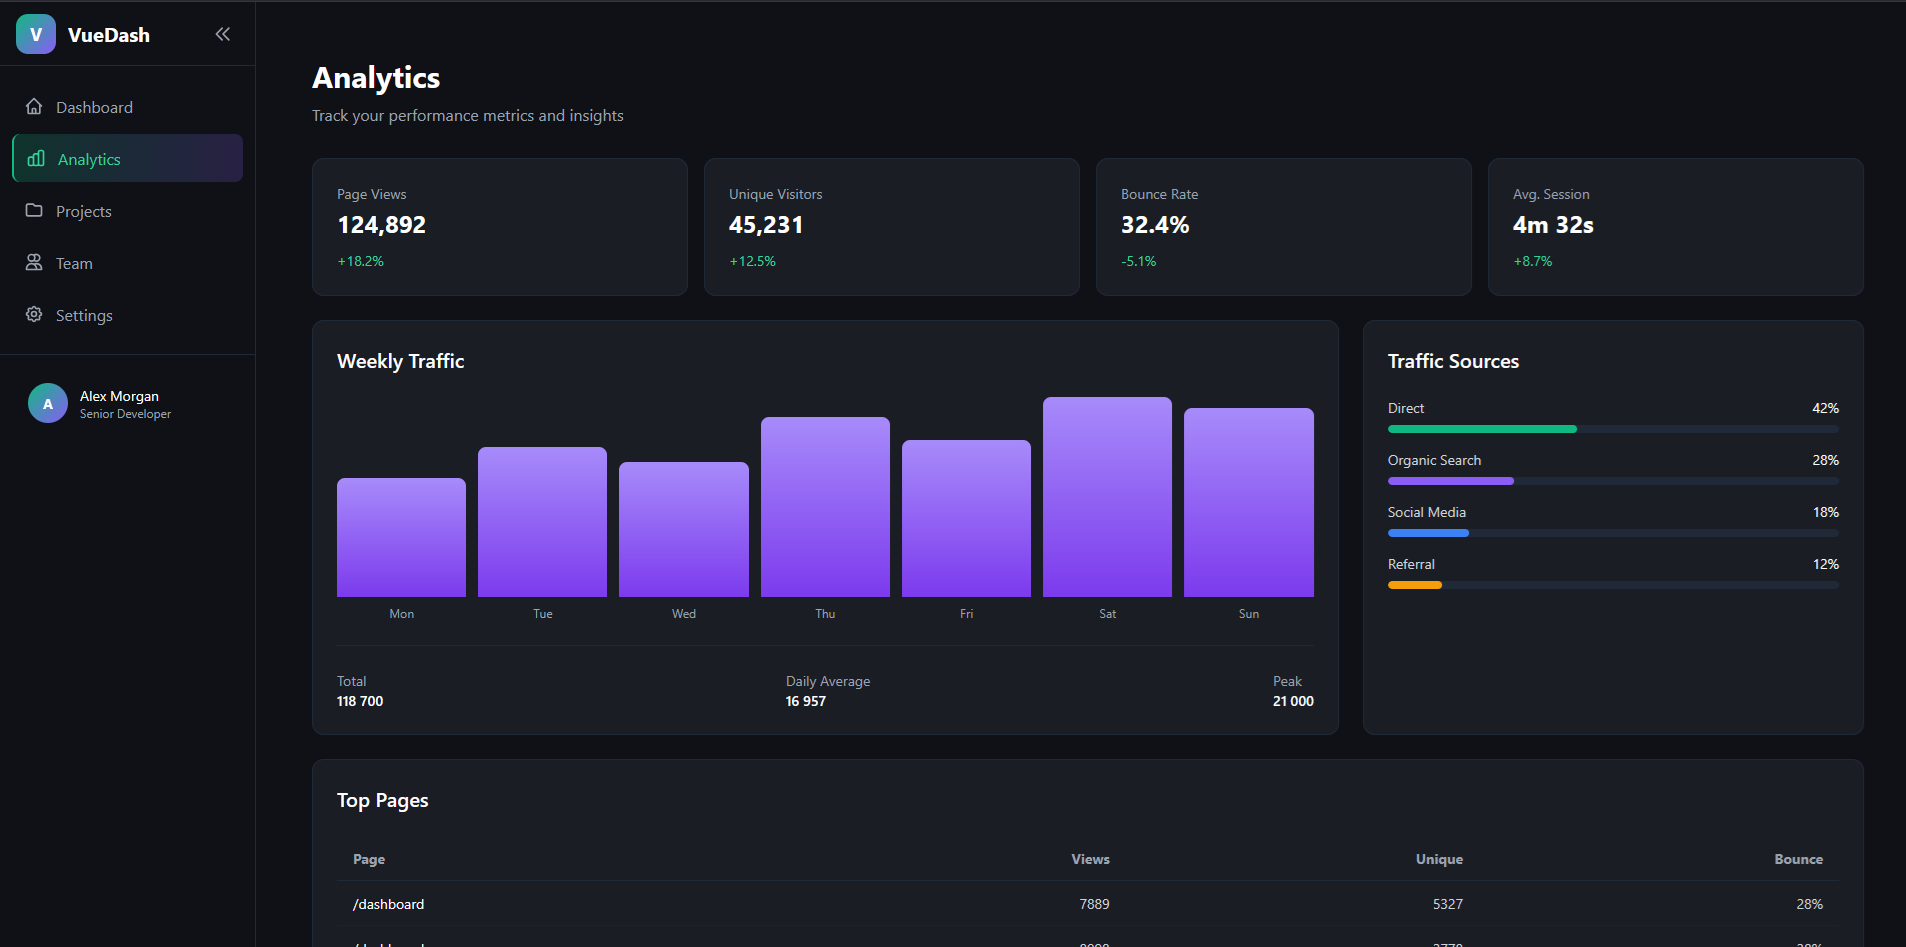The image size is (1906, 947).
Task: Click the Page column header
Action: (369, 859)
